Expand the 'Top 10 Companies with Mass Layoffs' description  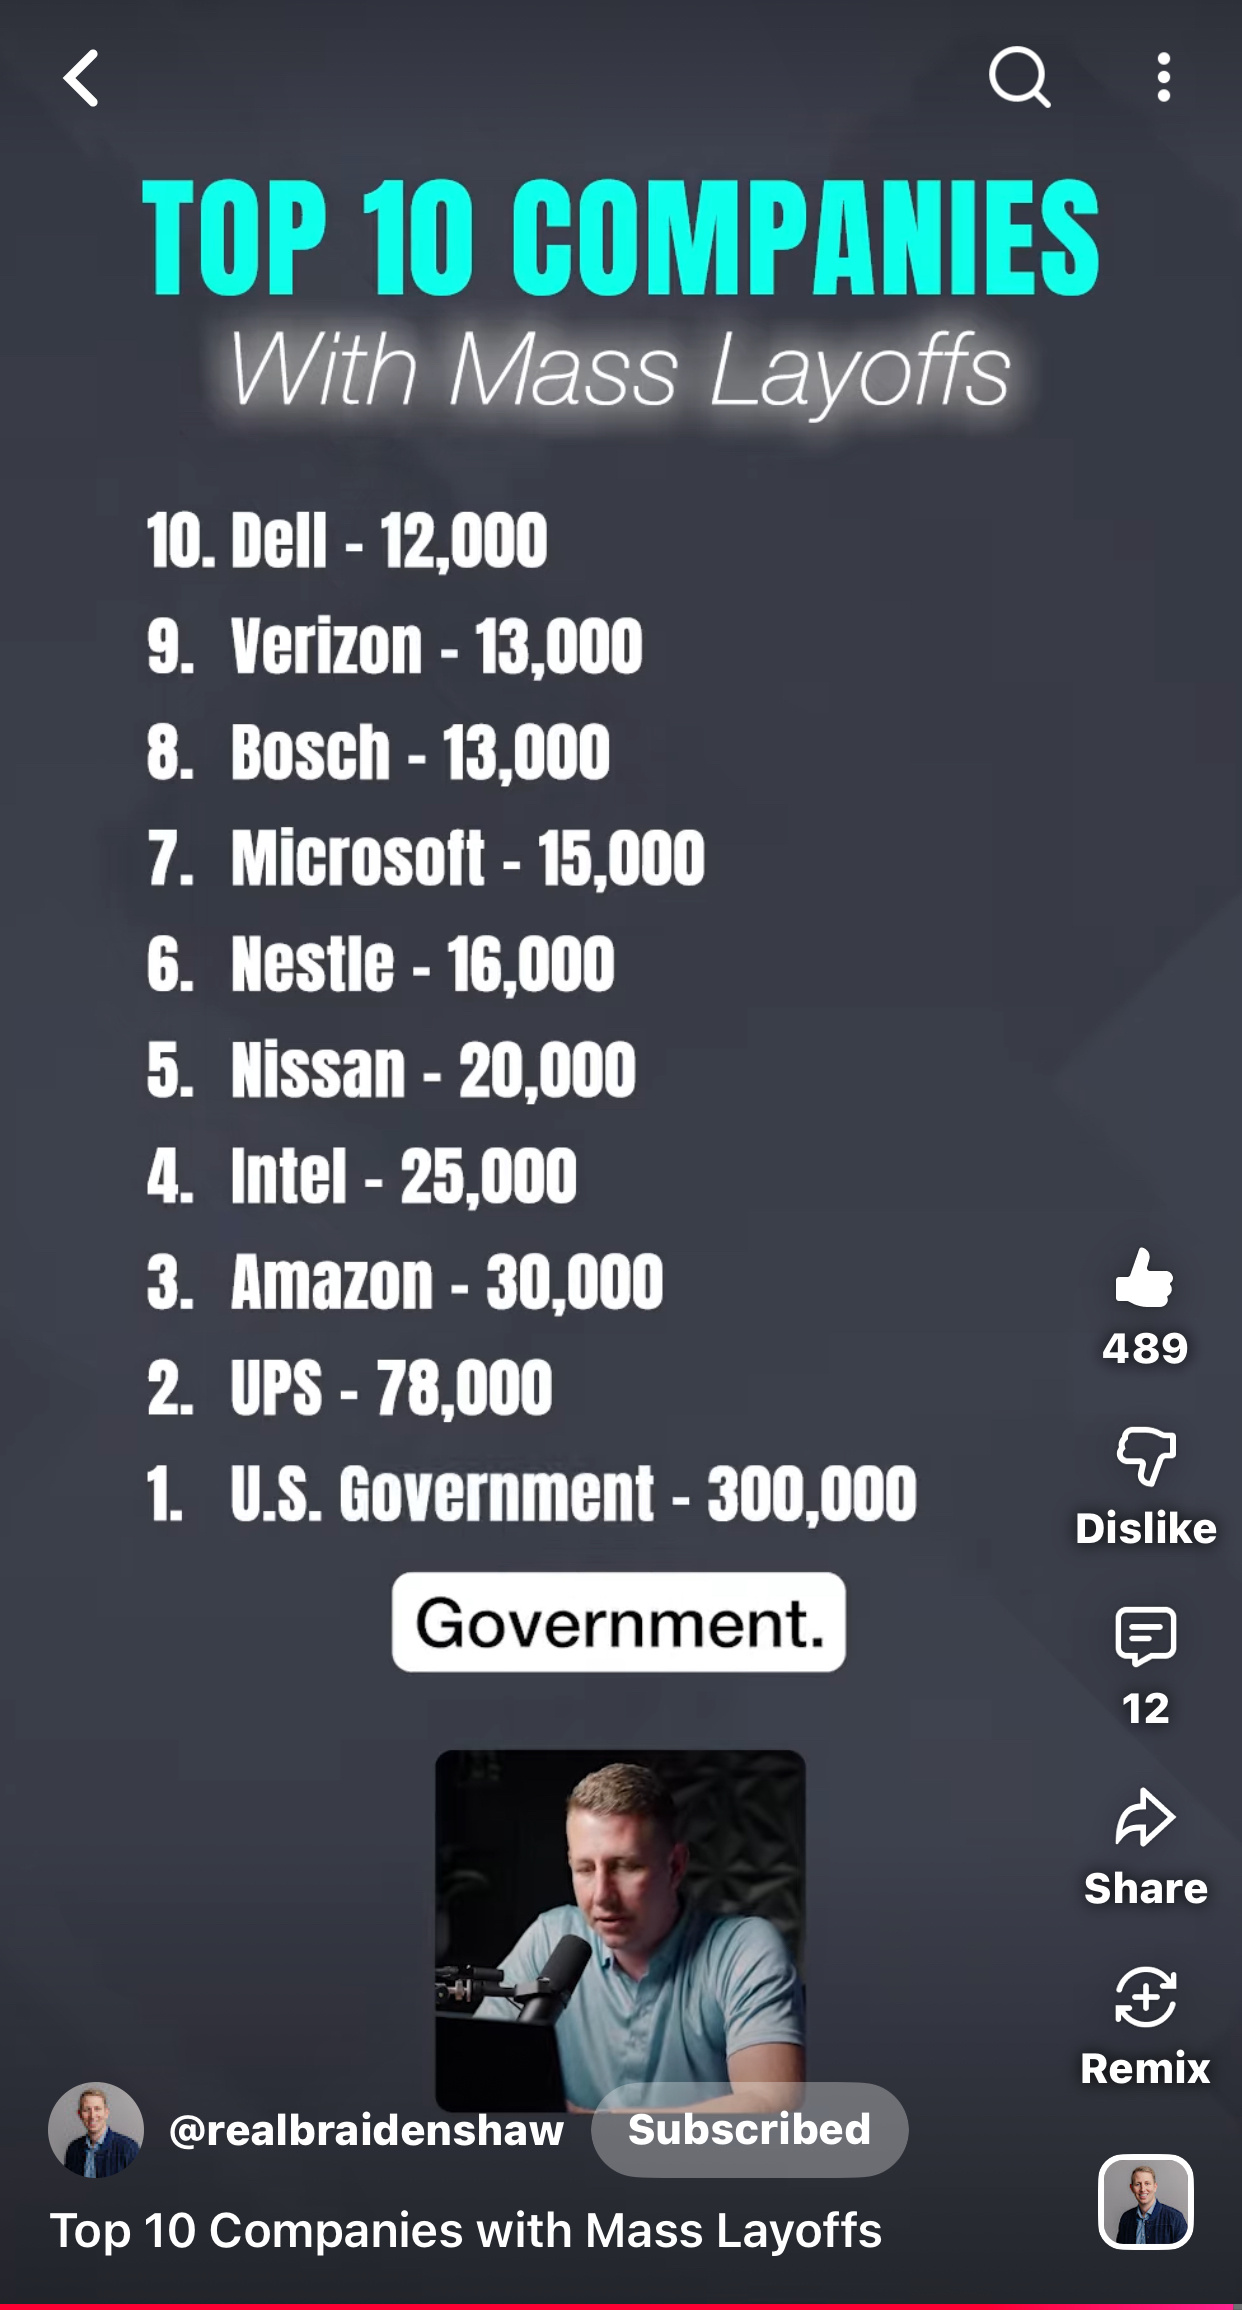tap(466, 2231)
